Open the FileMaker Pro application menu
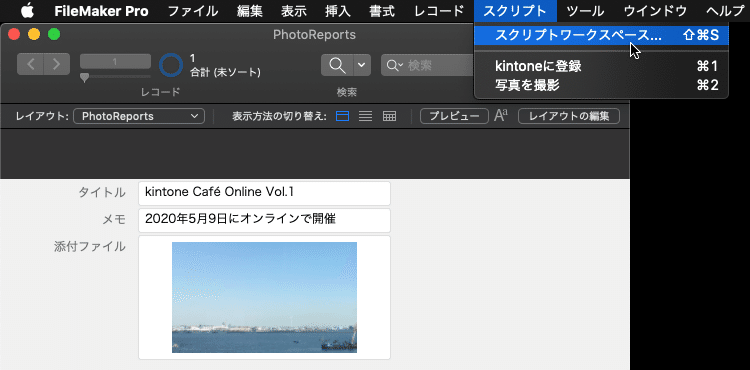This screenshot has height=370, width=750. (x=101, y=11)
